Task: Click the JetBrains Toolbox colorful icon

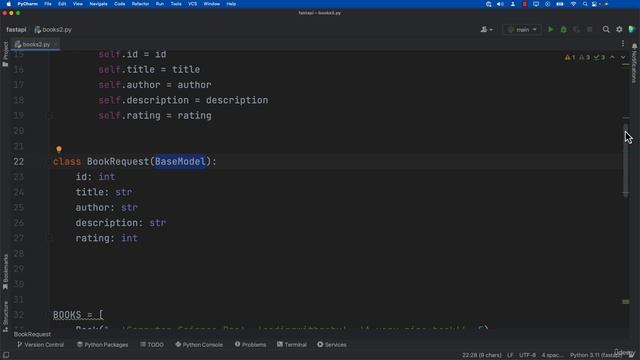Action: (632, 29)
